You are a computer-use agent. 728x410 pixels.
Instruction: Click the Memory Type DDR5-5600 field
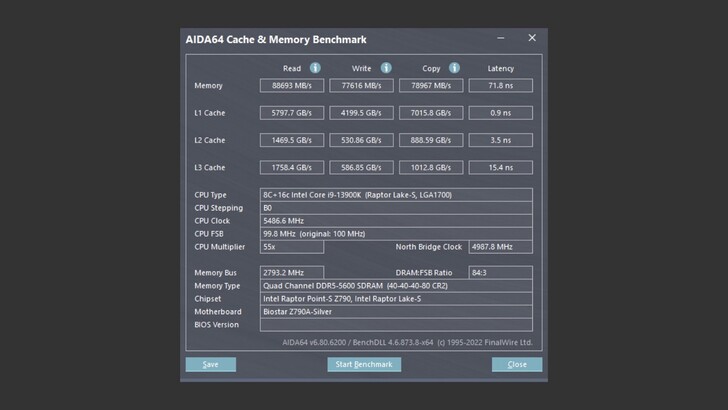396,285
